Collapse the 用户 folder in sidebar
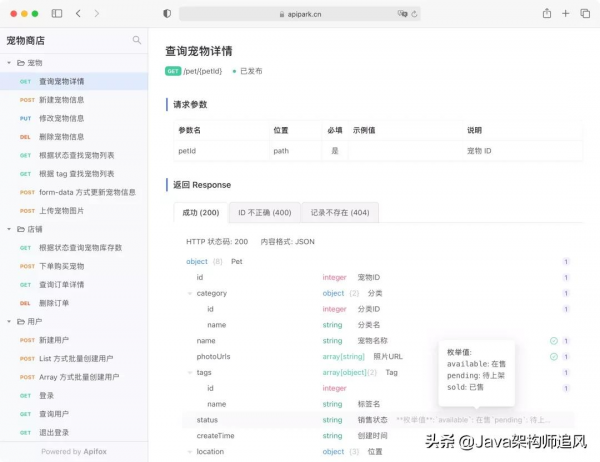Image resolution: width=600 pixels, height=462 pixels. pyautogui.click(x=9, y=322)
